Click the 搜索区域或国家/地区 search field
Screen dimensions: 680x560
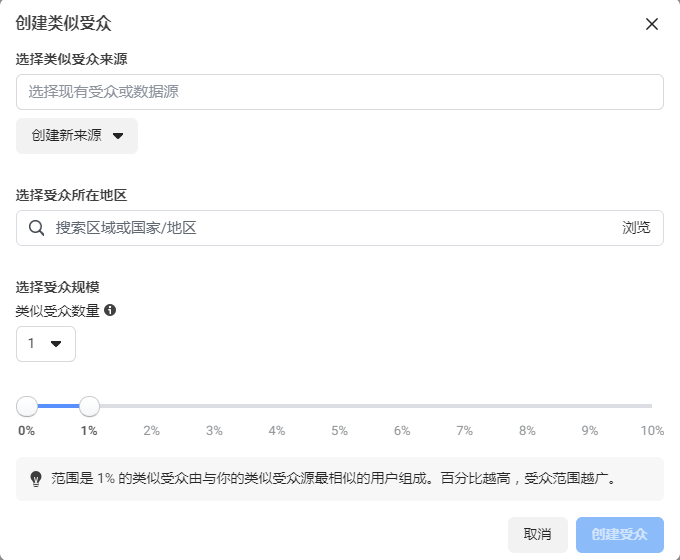[320, 228]
